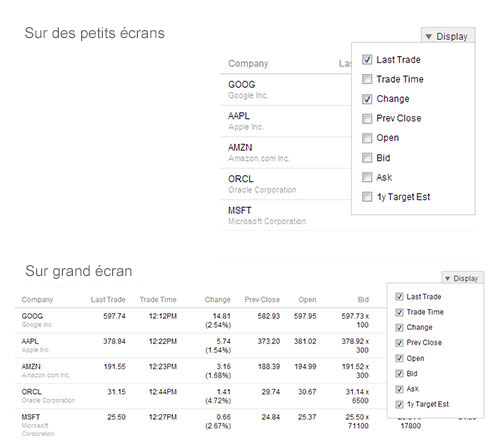Screen dimensions: 500x447
Task: Select ORCL row in small-screen table
Action: 286,184
